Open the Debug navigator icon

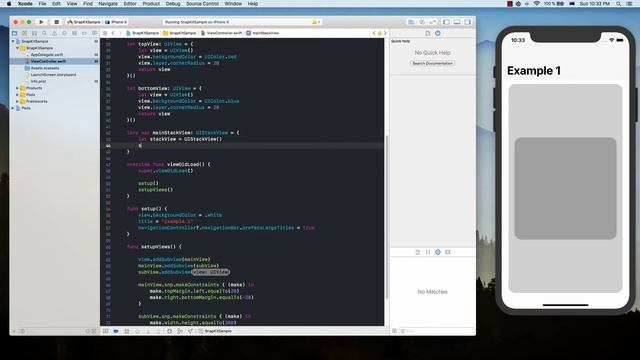[x=74, y=33]
